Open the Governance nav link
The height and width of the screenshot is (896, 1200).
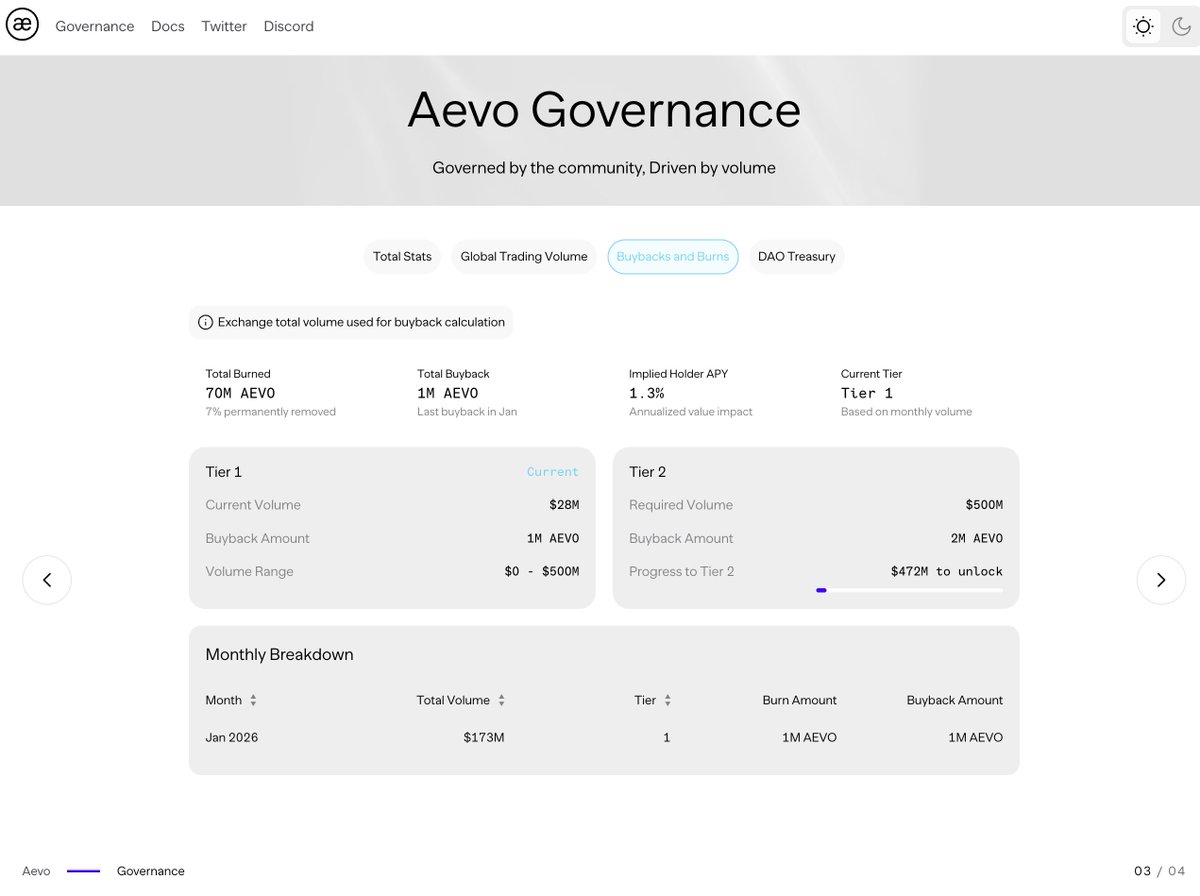[95, 27]
